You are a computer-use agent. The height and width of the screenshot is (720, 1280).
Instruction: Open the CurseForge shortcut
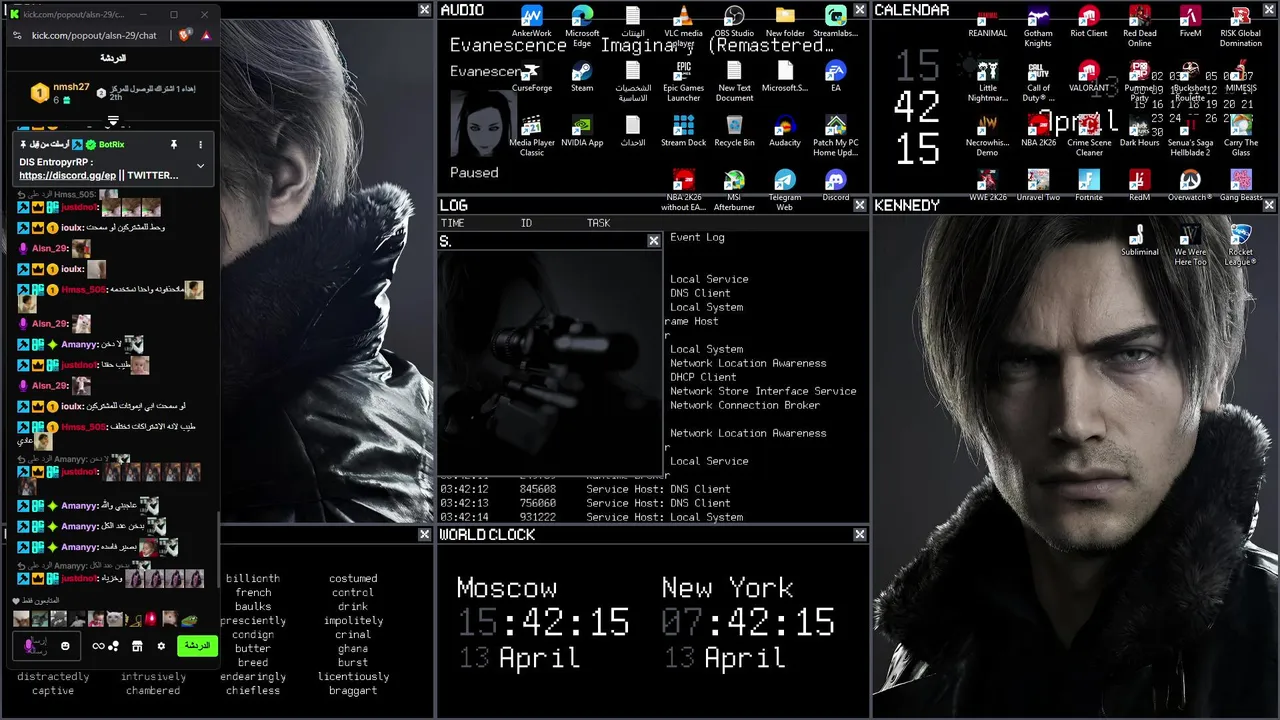[532, 78]
